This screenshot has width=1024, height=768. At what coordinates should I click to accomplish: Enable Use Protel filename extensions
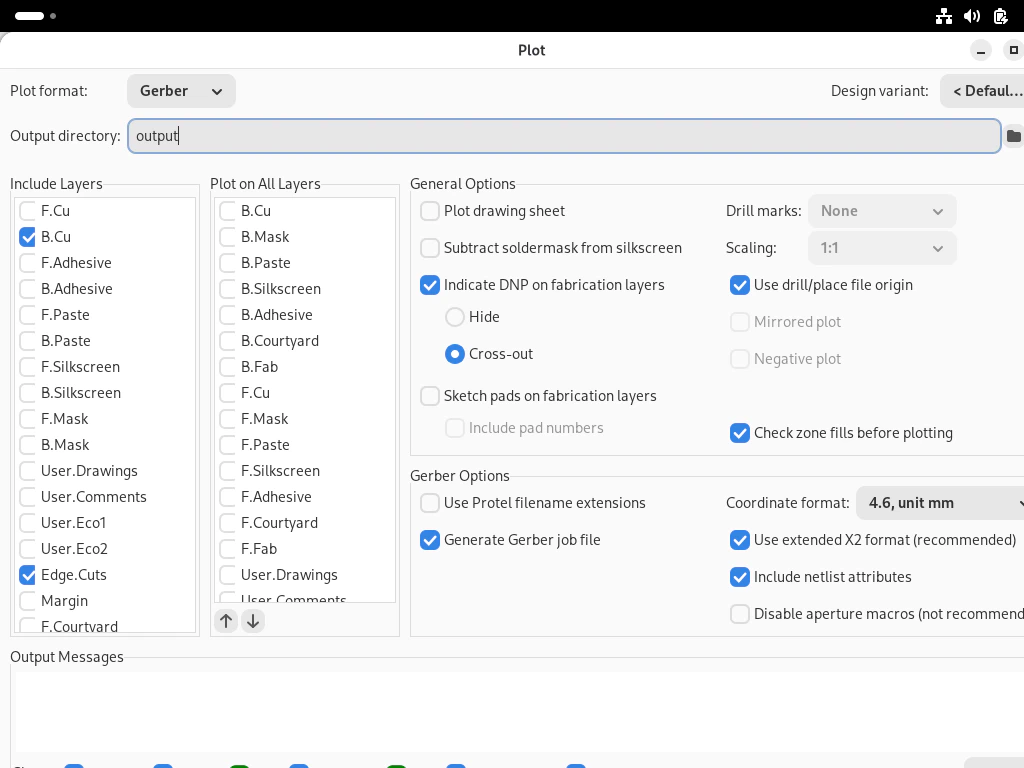click(430, 503)
